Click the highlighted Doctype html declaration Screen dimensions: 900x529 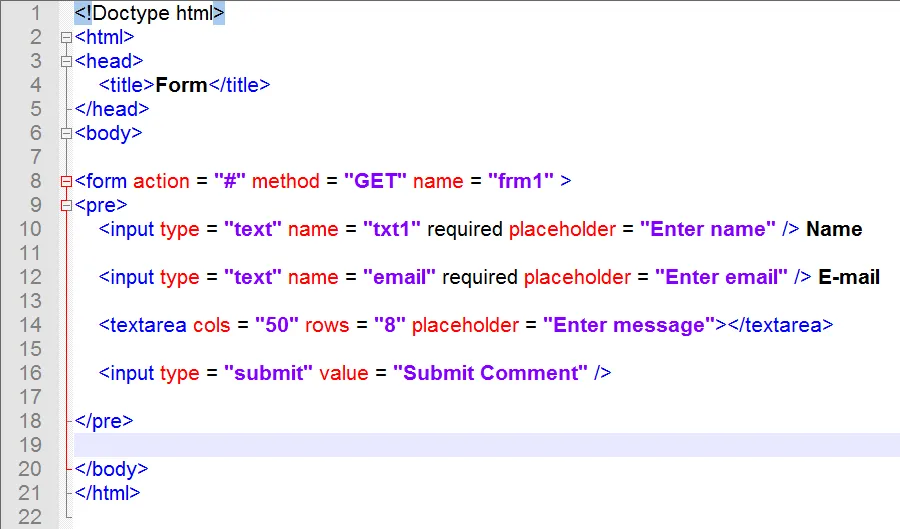coord(149,13)
